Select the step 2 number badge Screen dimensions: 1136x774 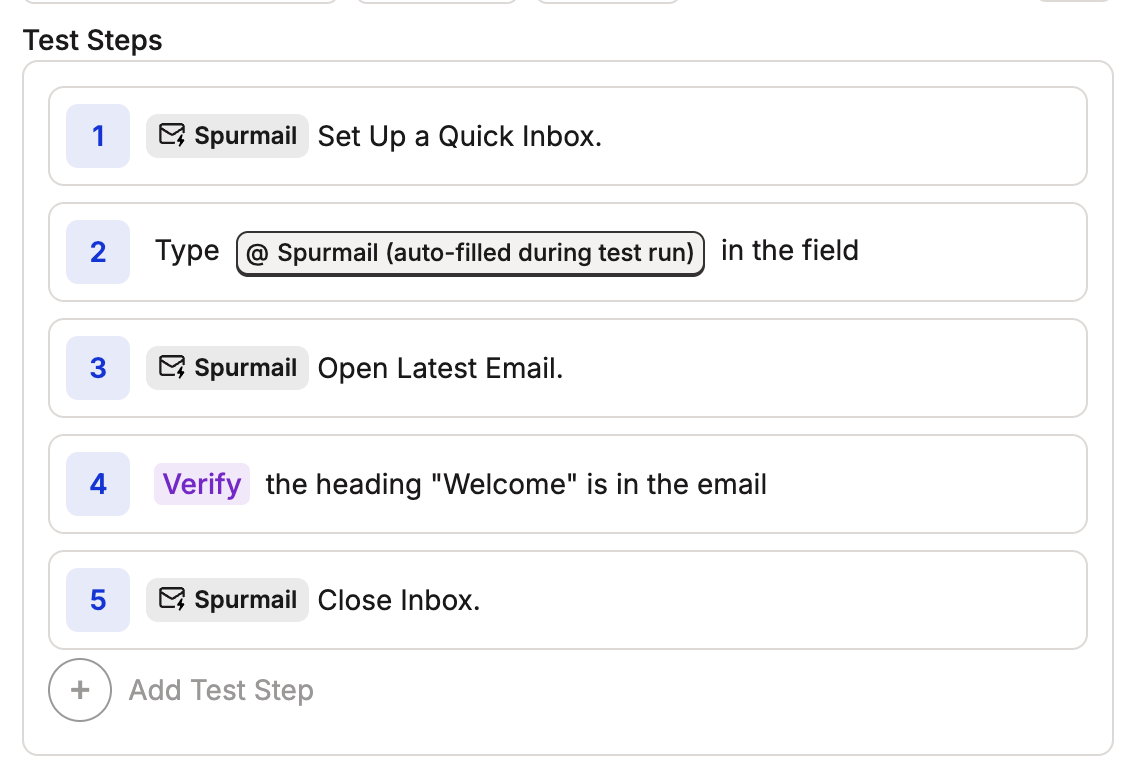click(x=97, y=252)
